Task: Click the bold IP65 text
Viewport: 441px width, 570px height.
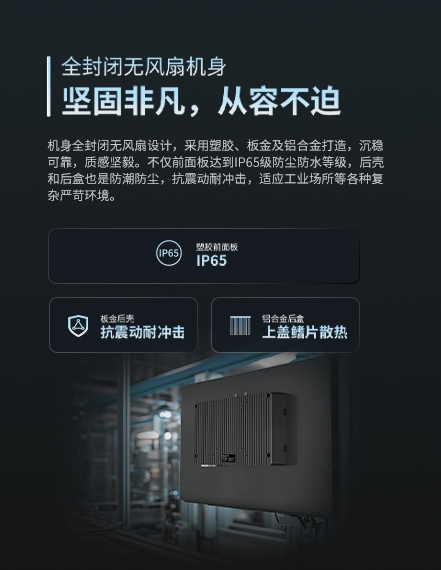Action: 212,261
